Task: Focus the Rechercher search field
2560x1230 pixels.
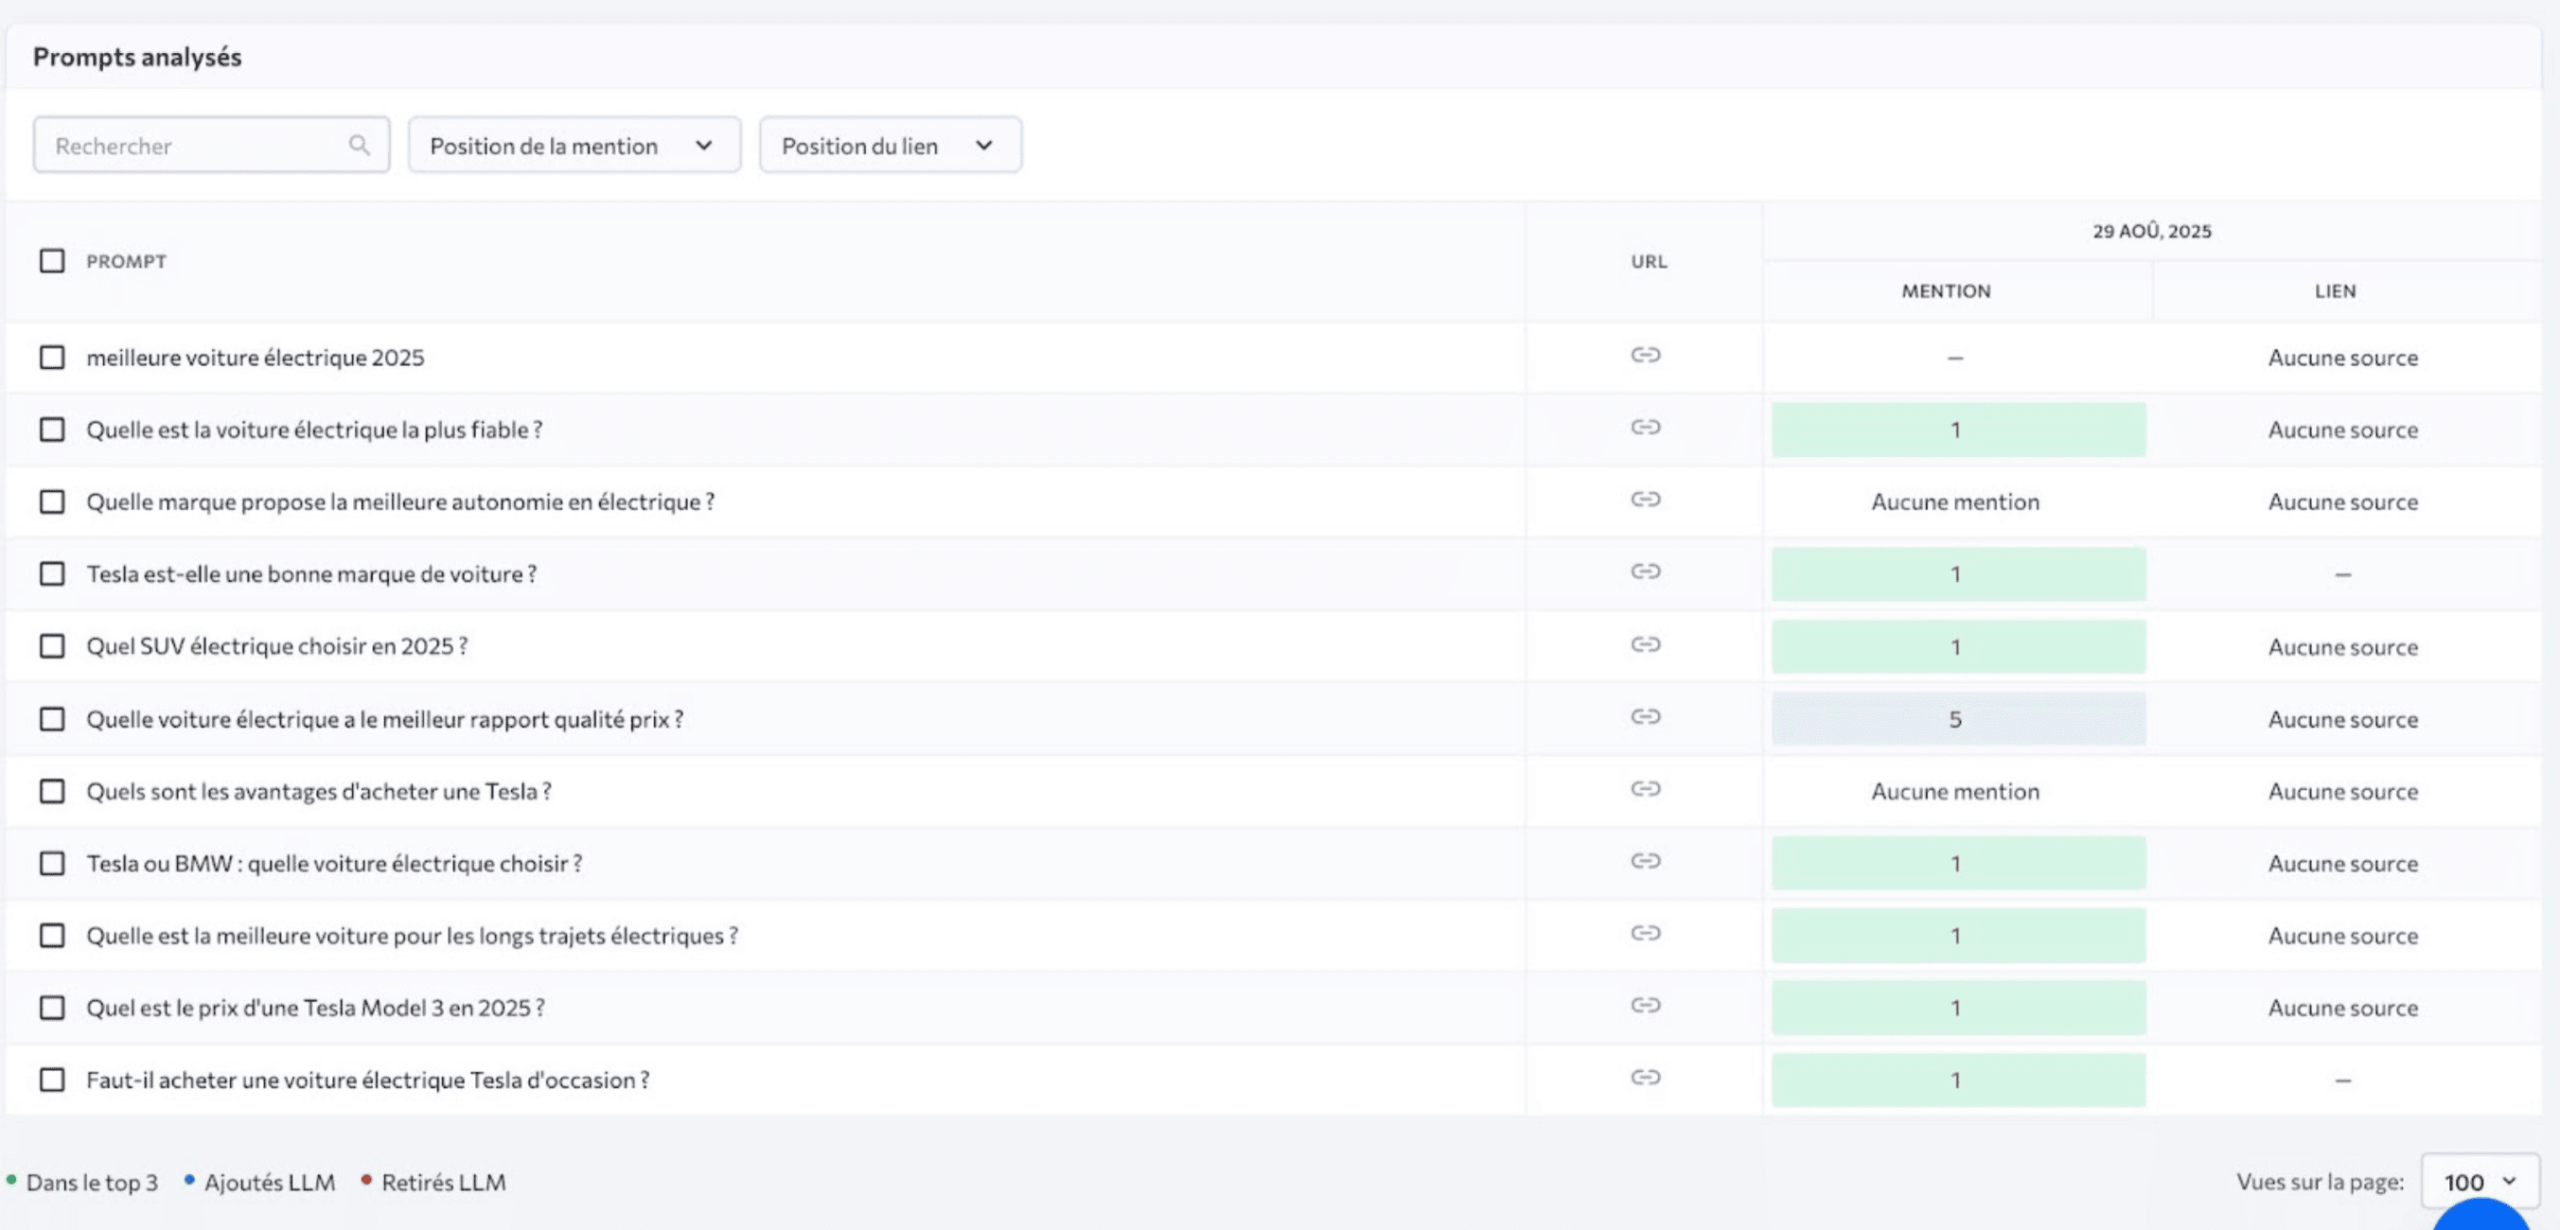Action: pos(211,145)
